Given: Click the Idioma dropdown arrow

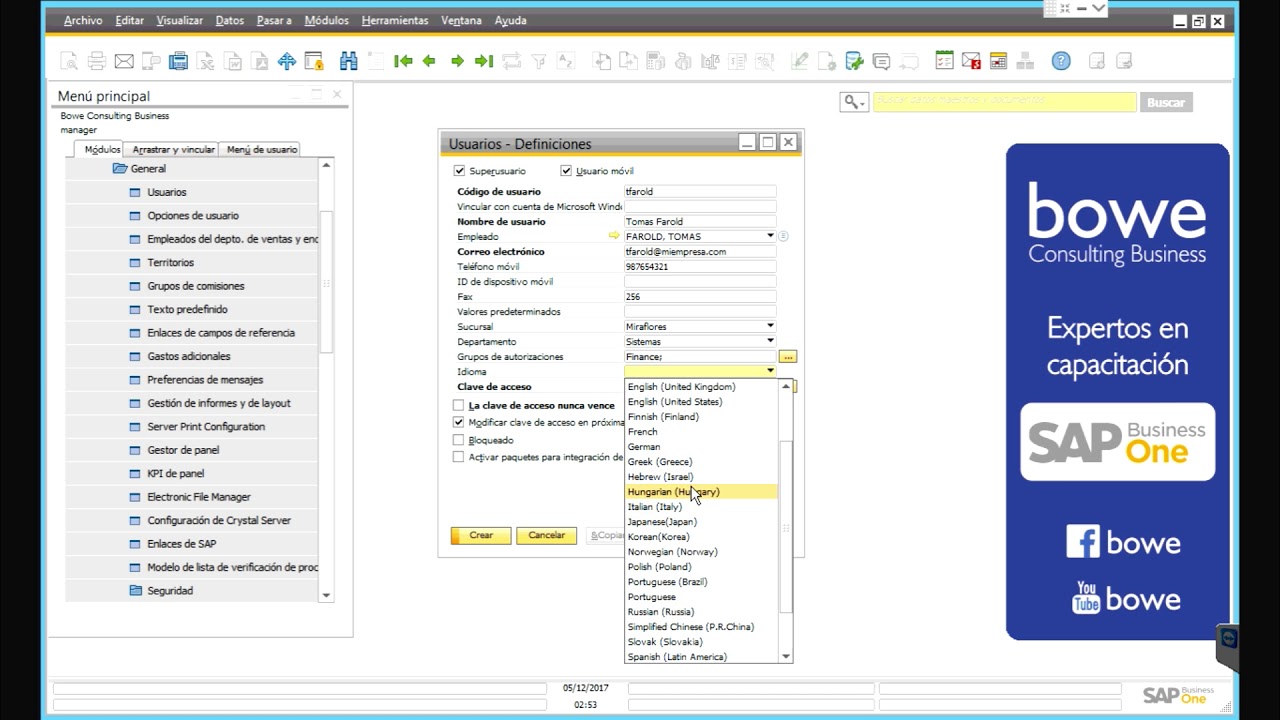Looking at the screenshot, I should [770, 371].
